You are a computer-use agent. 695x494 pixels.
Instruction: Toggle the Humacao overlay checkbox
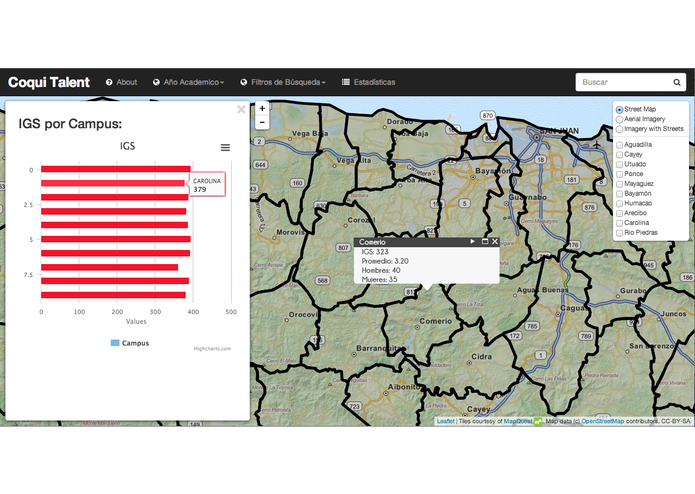tap(620, 203)
